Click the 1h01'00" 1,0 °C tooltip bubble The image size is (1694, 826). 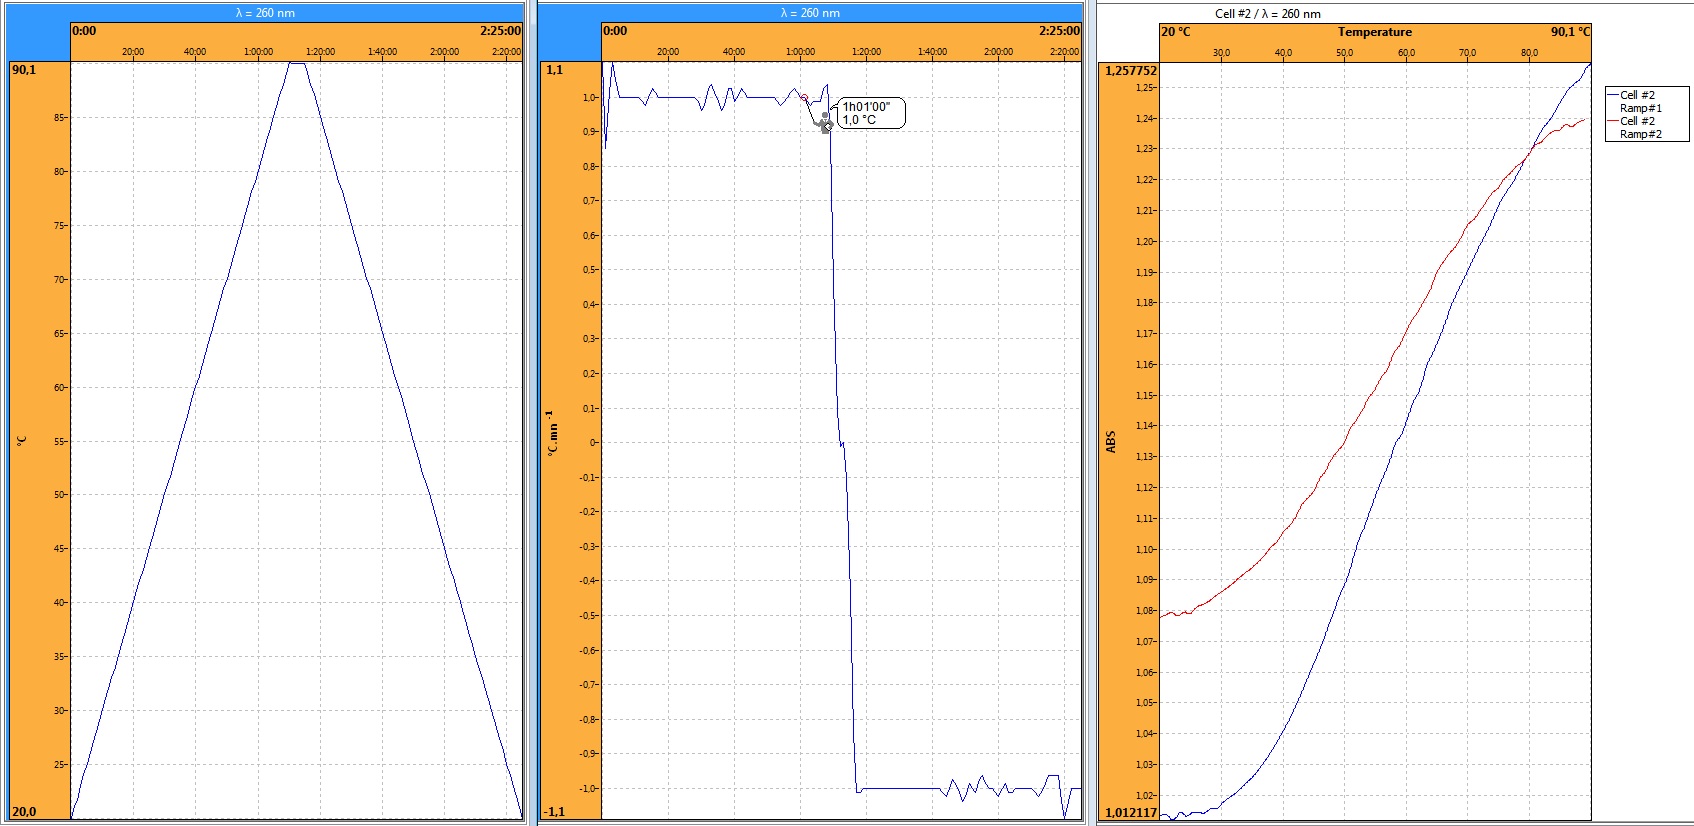pyautogui.click(x=870, y=113)
